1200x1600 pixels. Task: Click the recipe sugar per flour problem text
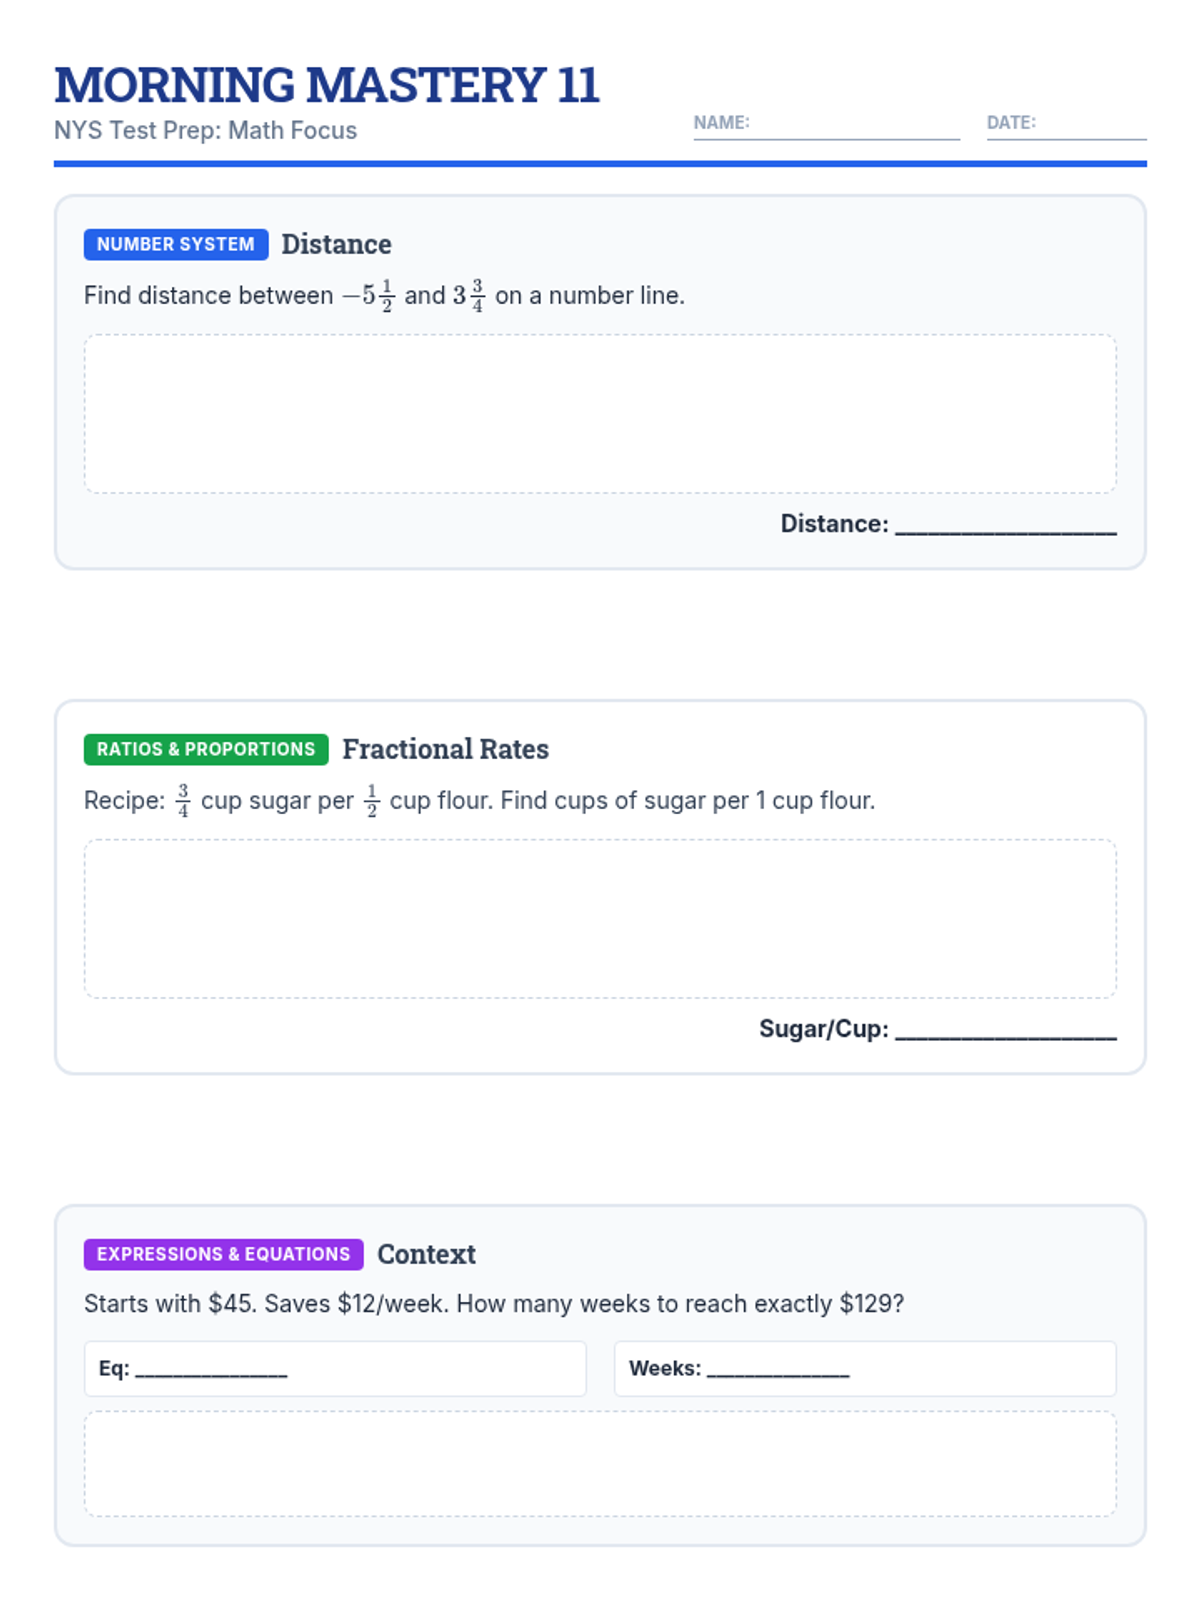[x=480, y=801]
